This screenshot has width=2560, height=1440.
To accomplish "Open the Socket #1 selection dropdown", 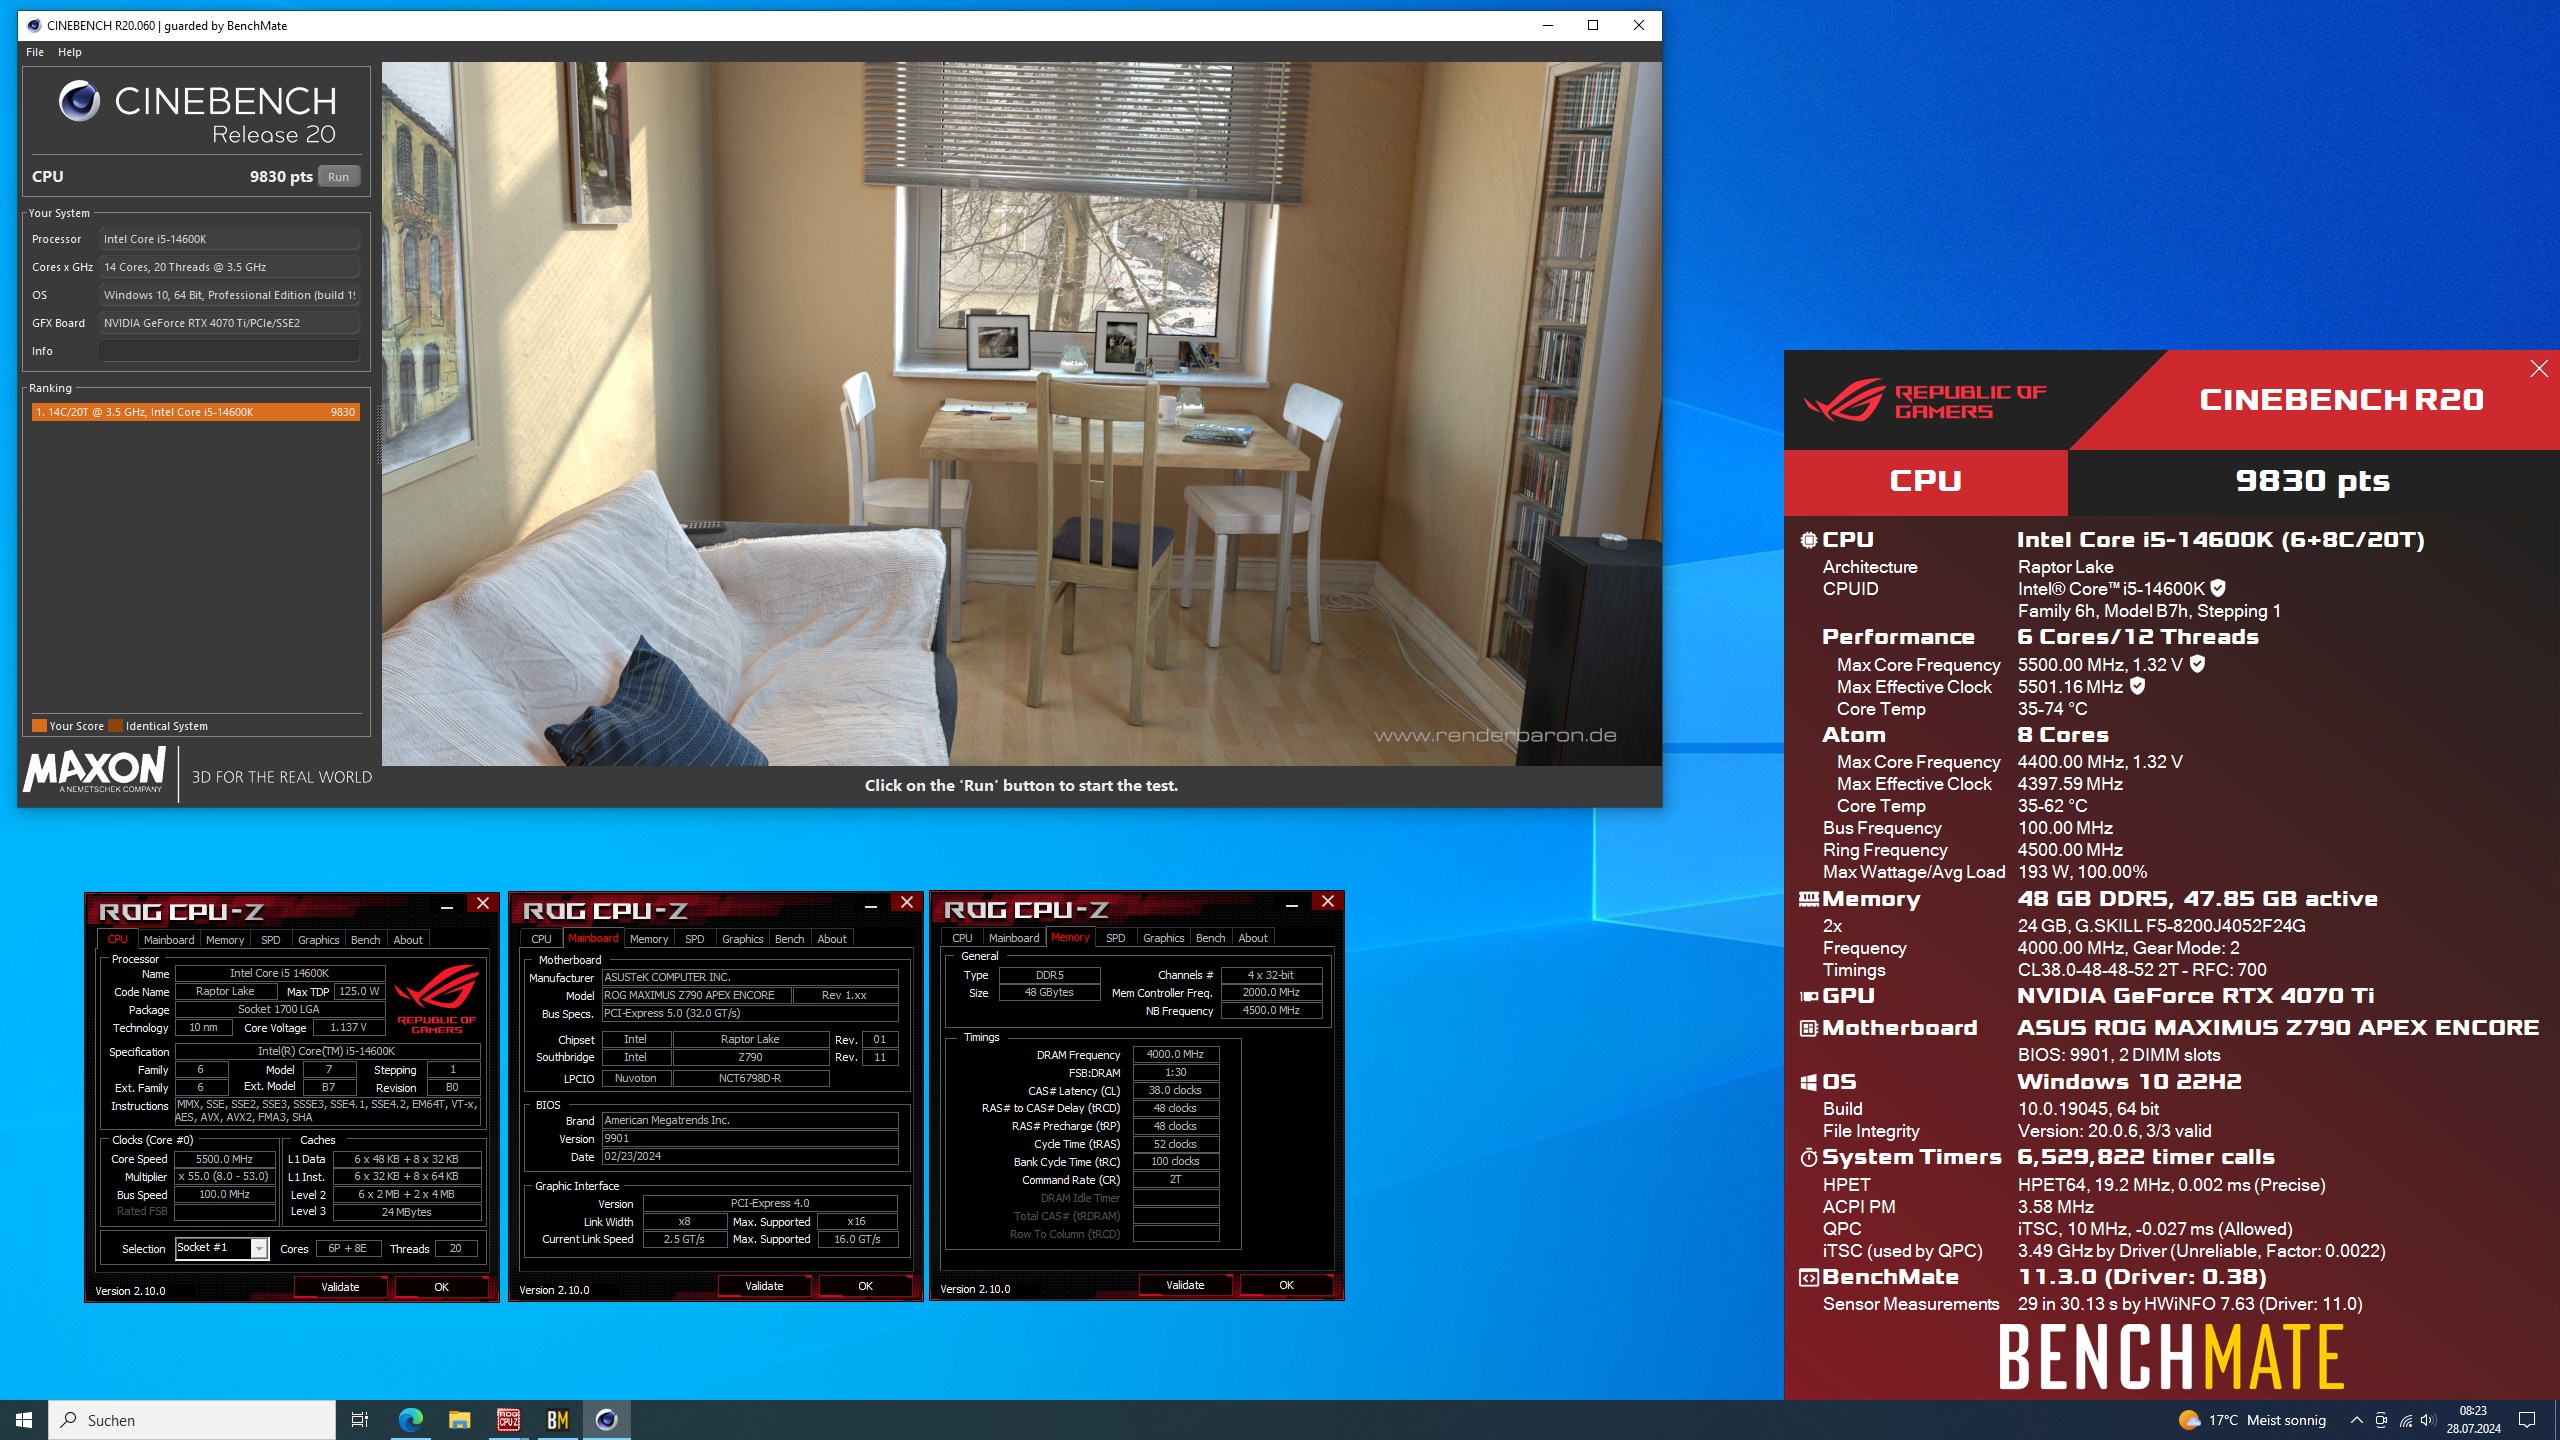I will pos(222,1248).
